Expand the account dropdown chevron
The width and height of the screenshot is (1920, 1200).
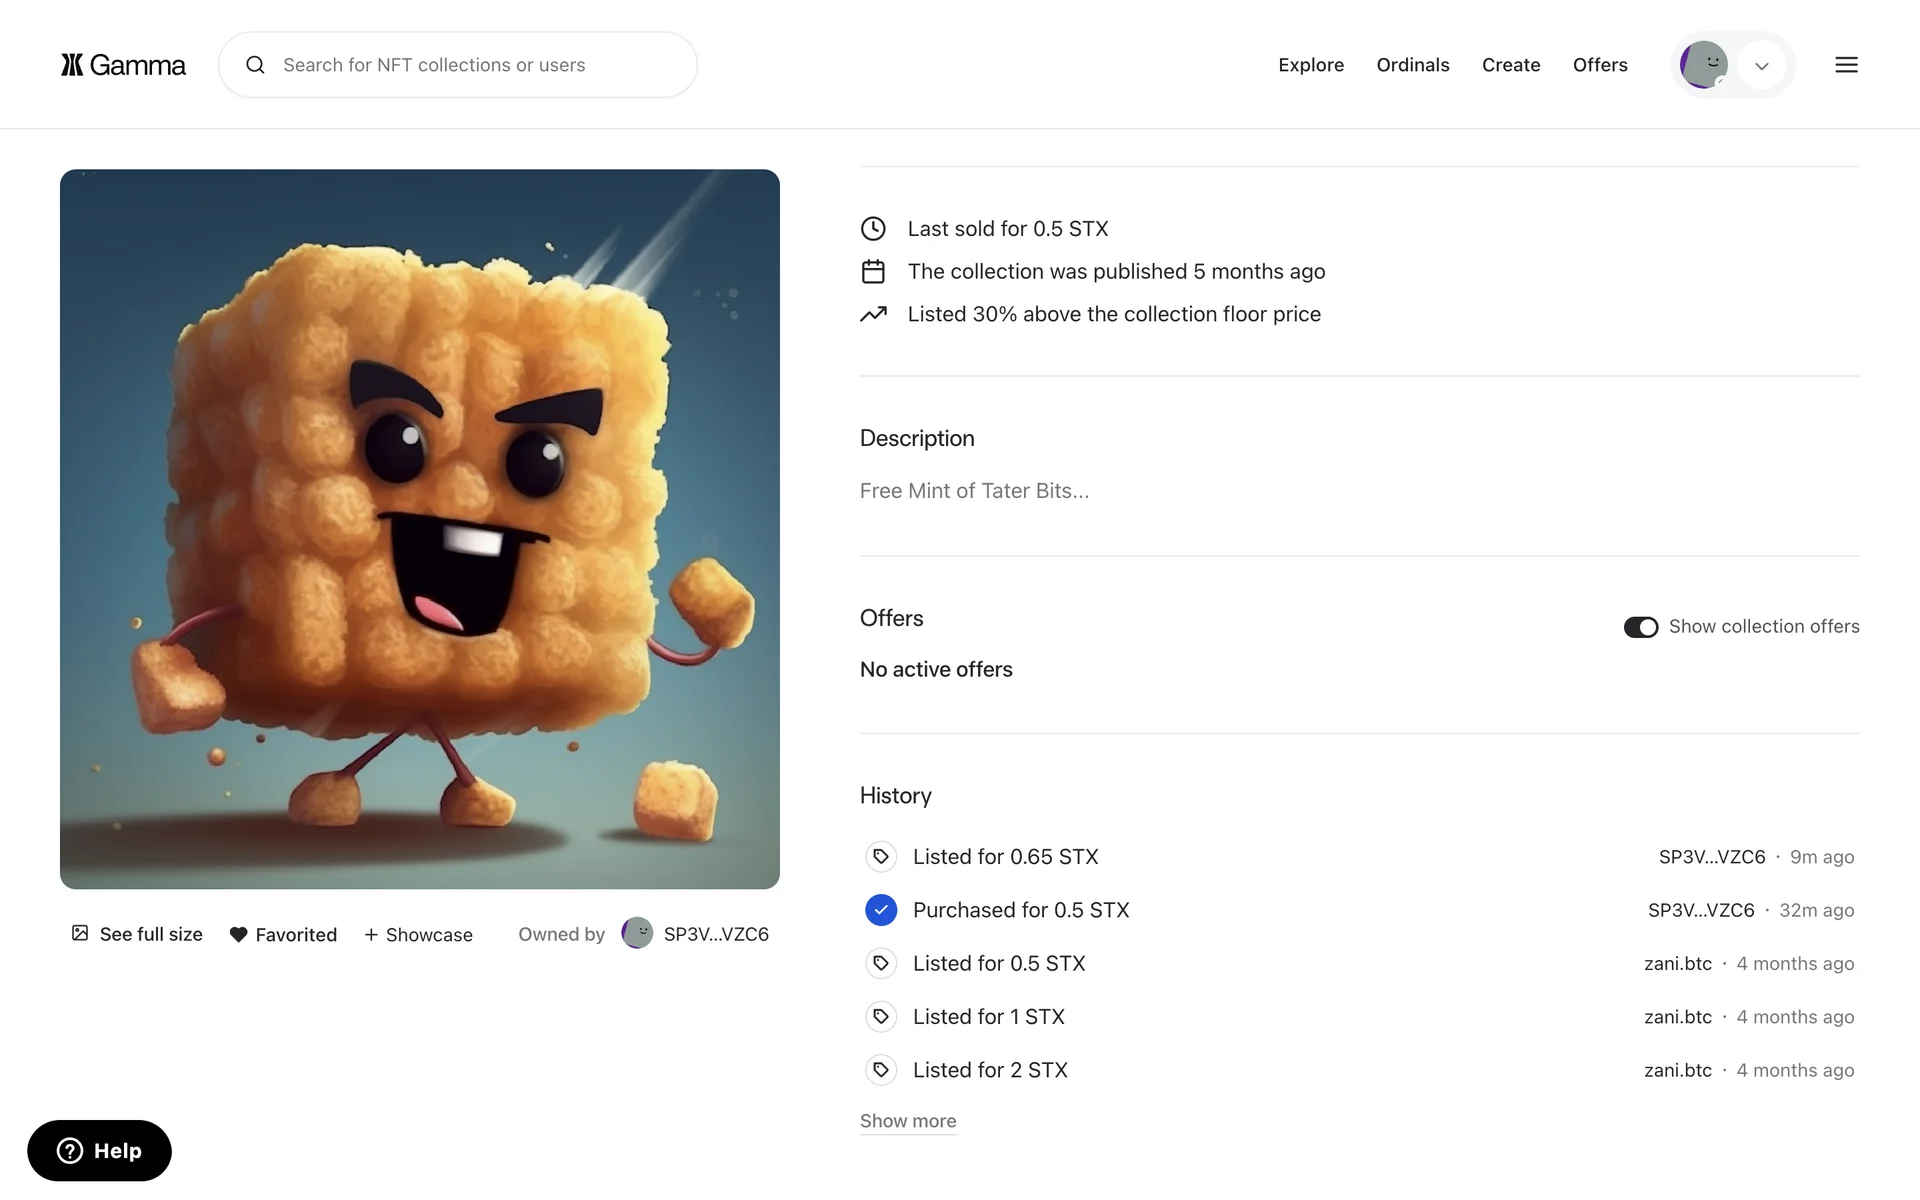1761,66
